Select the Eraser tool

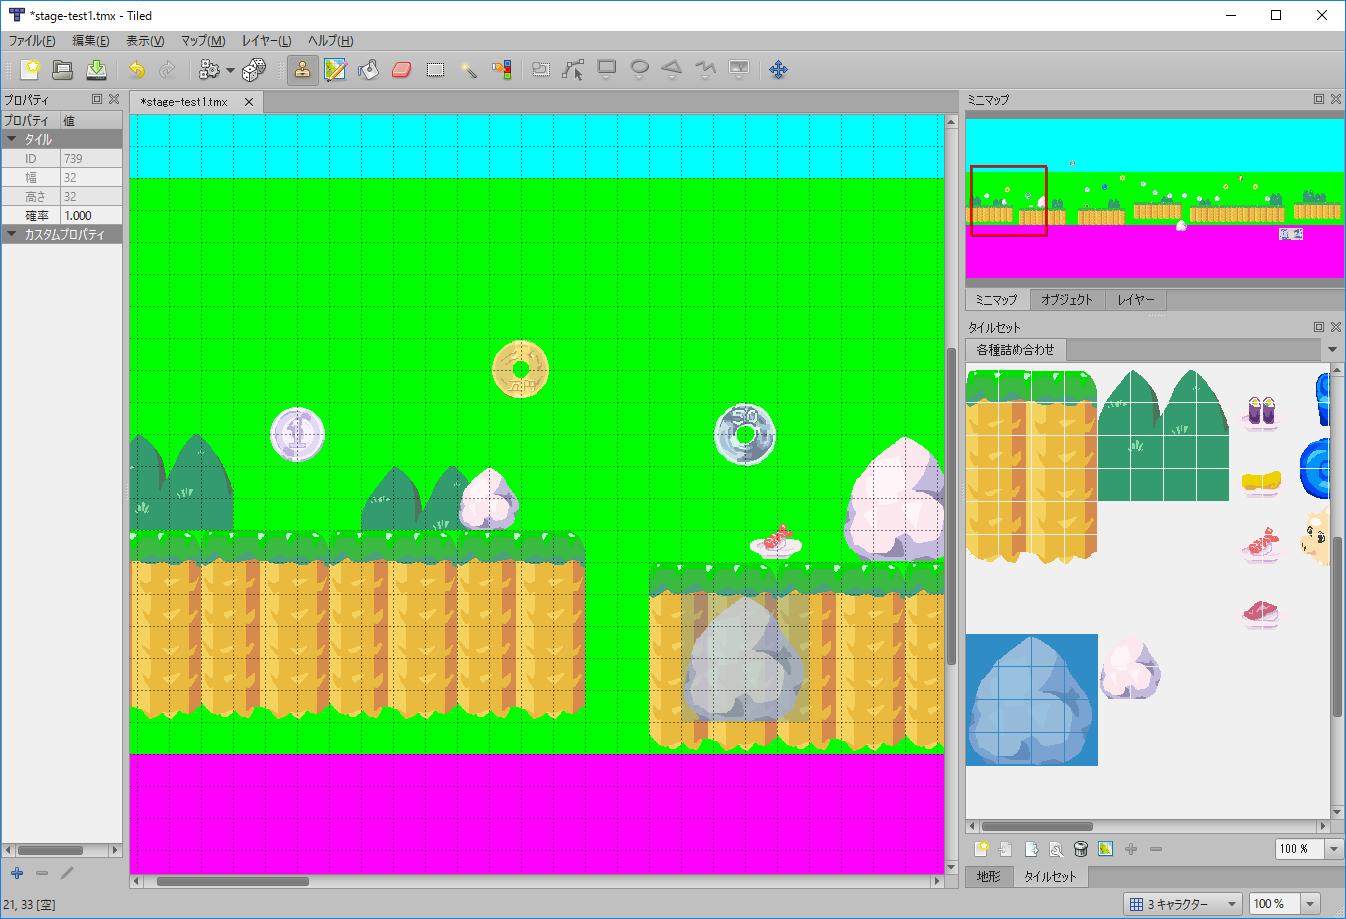[400, 69]
